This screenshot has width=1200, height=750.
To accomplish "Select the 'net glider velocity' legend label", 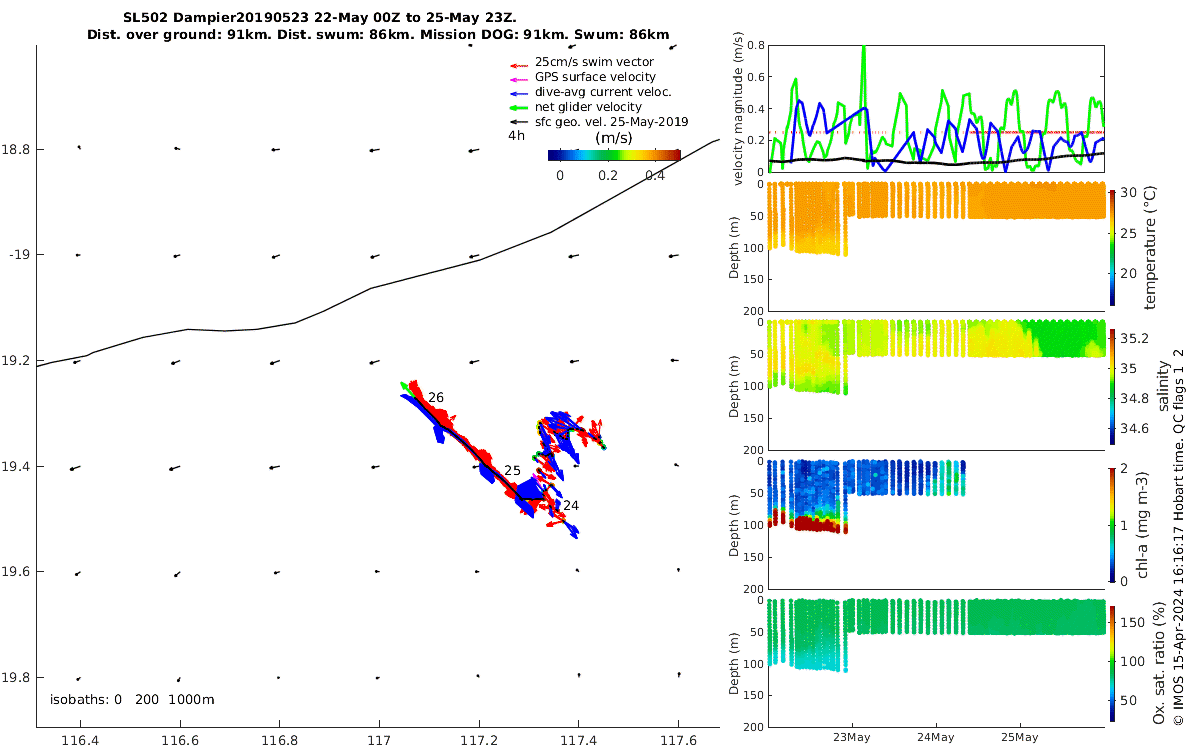I will click(x=588, y=107).
